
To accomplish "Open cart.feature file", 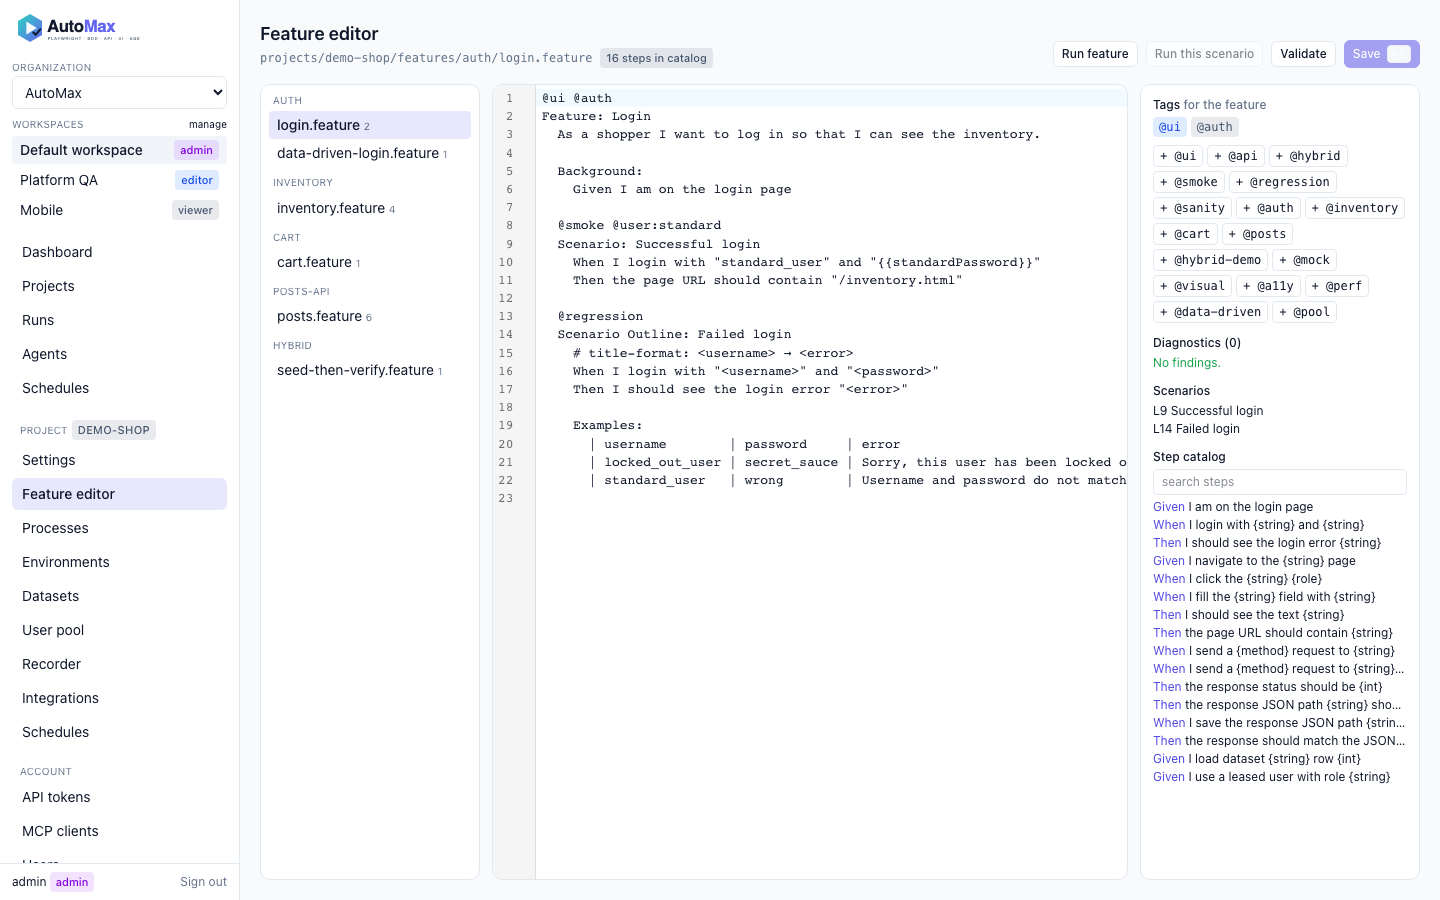I will 370,262.
